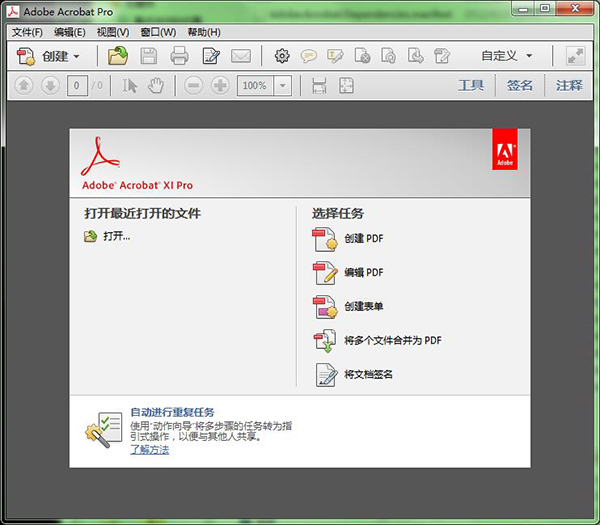
Task: Maximize the Adobe Acrobat Pro window
Action: (545, 9)
